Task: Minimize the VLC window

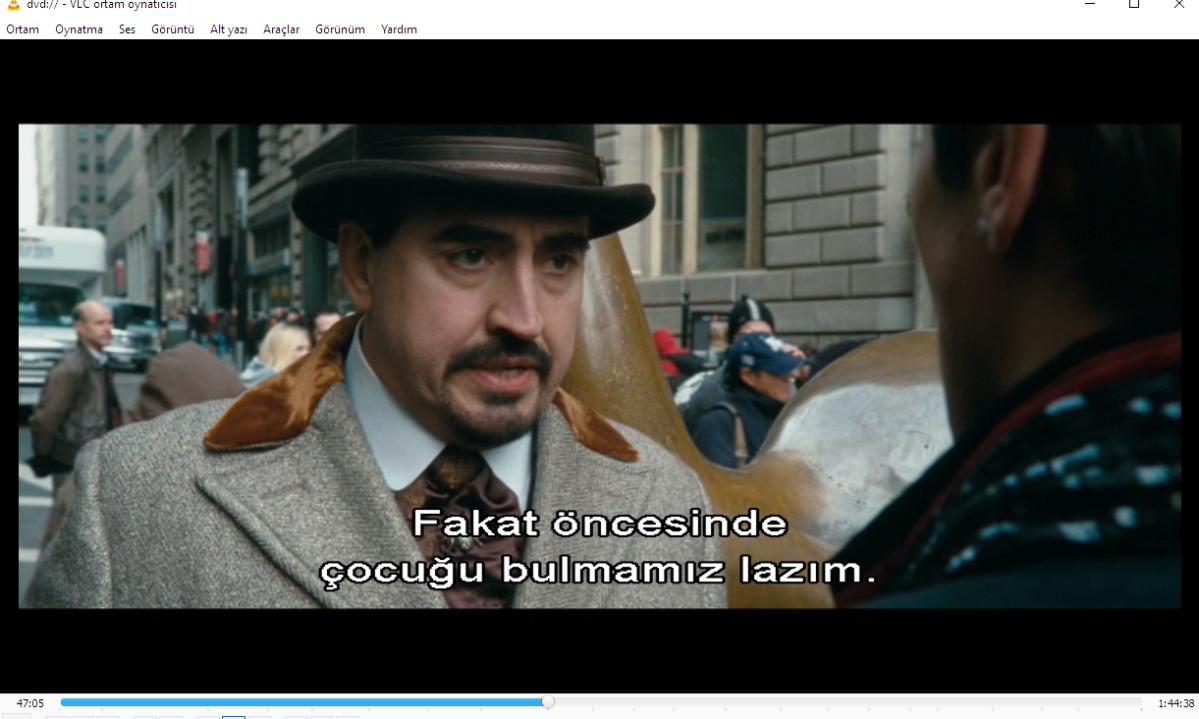Action: pyautogui.click(x=1090, y=4)
